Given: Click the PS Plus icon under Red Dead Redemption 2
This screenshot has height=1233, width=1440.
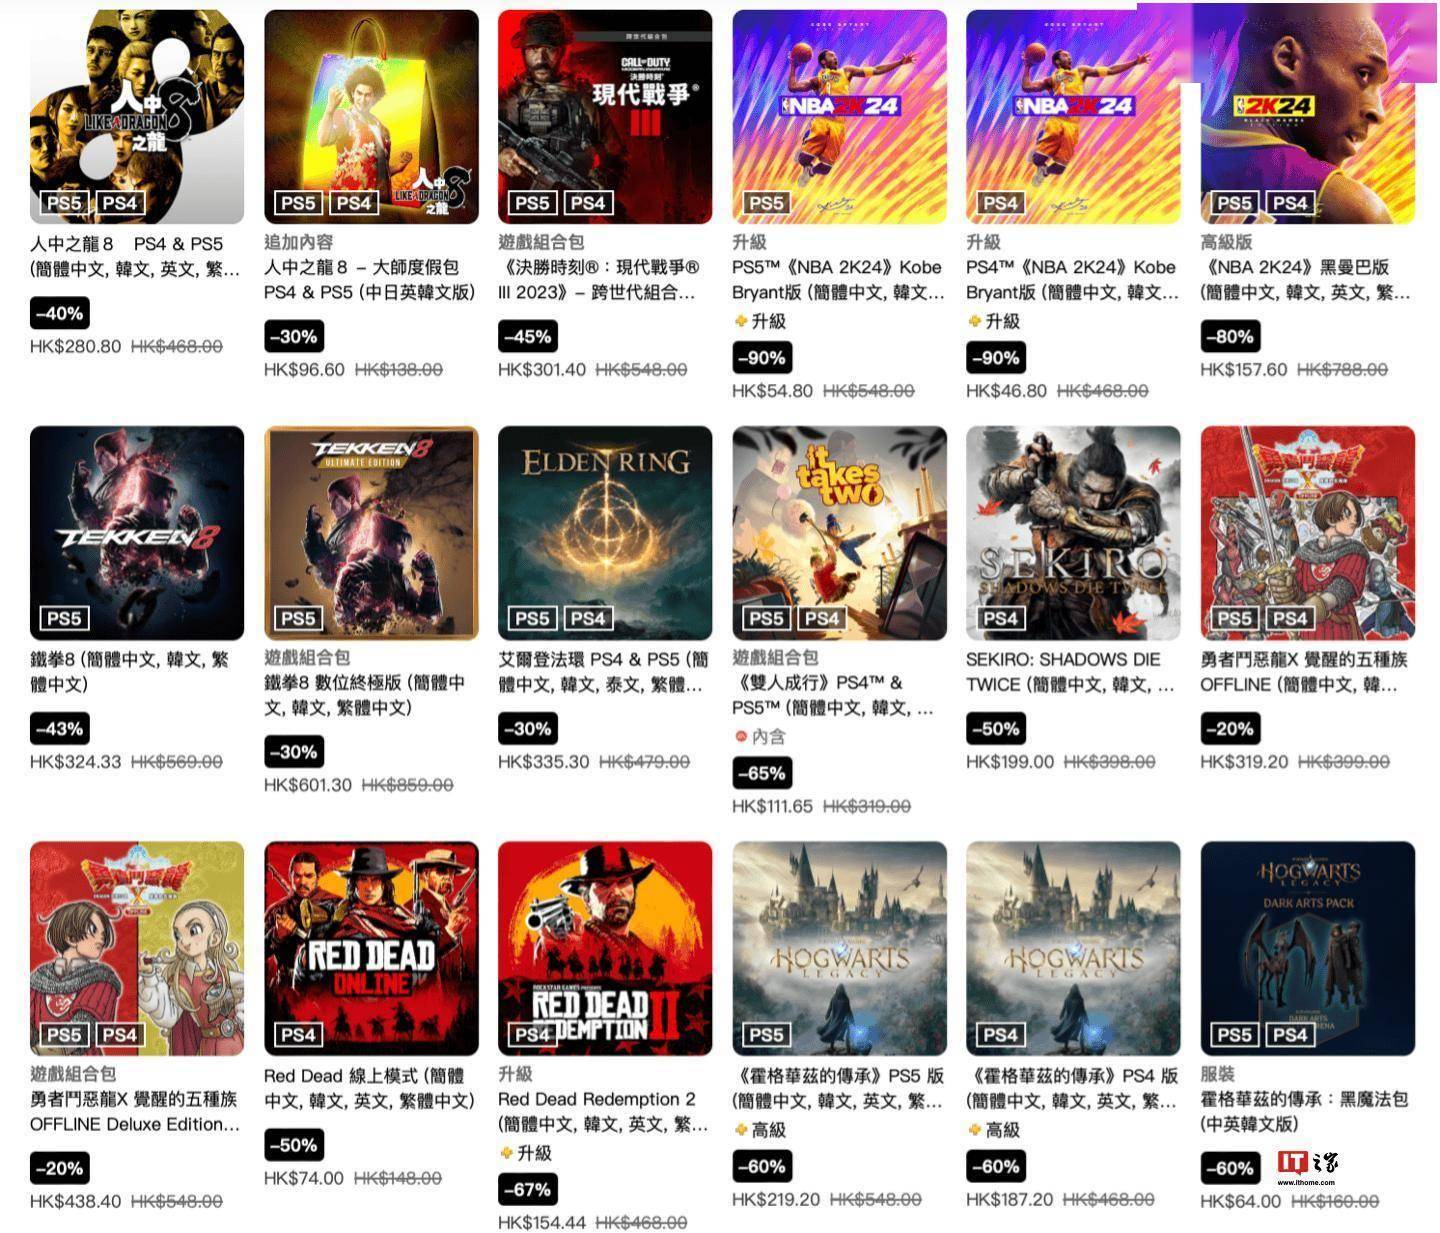Looking at the screenshot, I should click(x=506, y=1153).
